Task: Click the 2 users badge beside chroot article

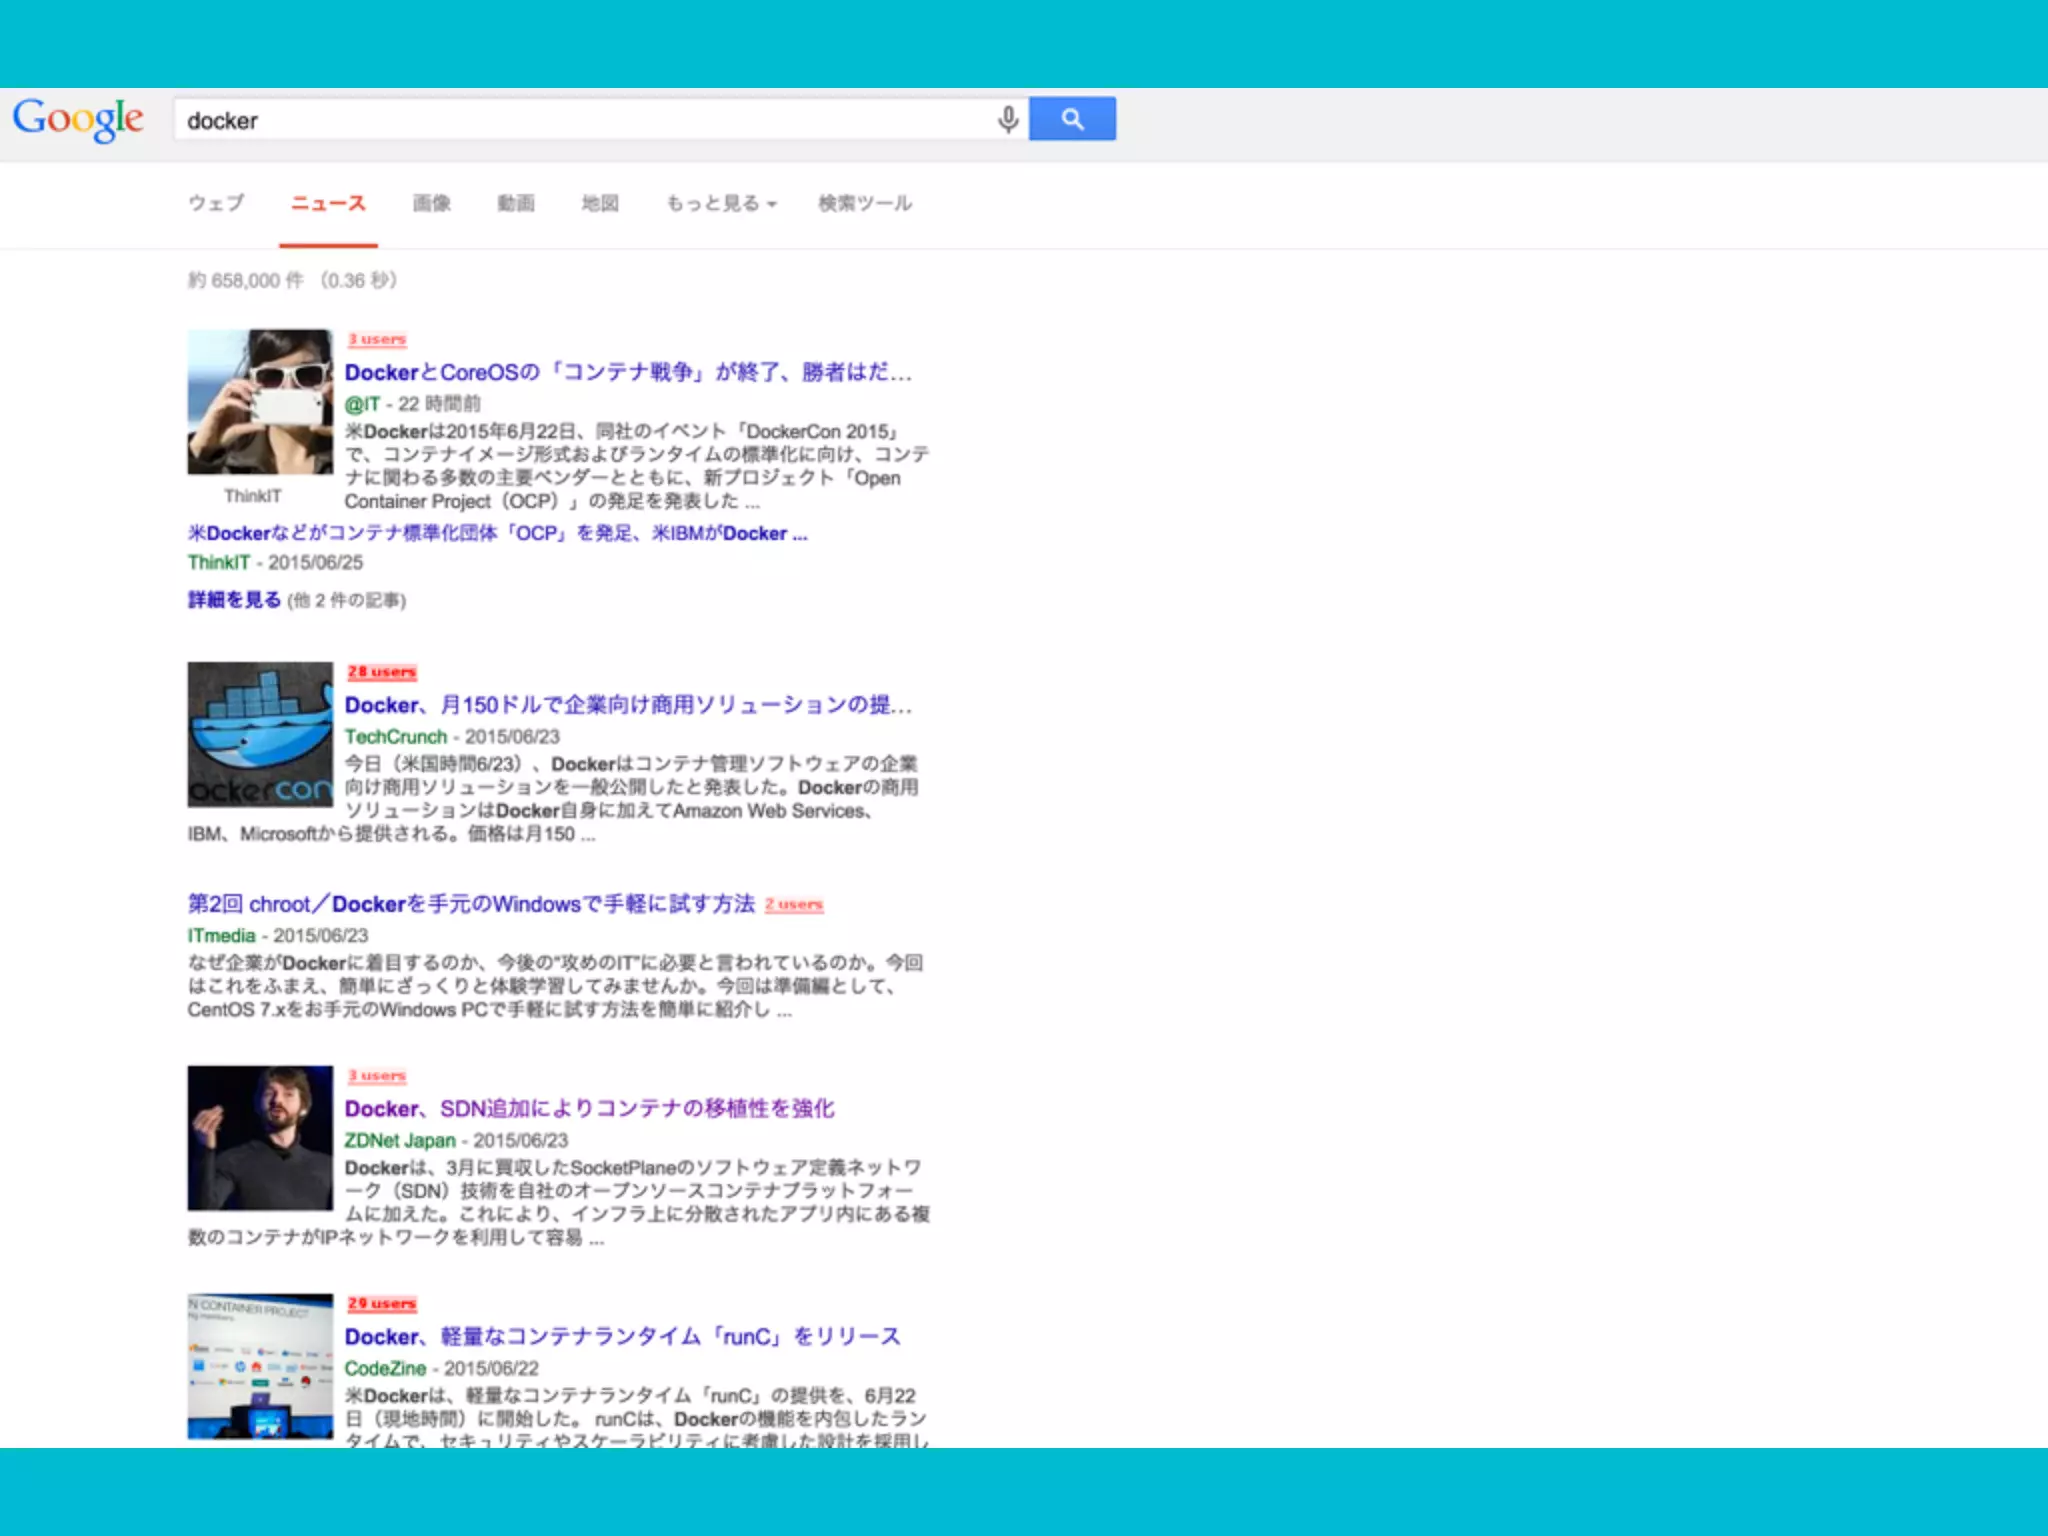Action: [794, 905]
